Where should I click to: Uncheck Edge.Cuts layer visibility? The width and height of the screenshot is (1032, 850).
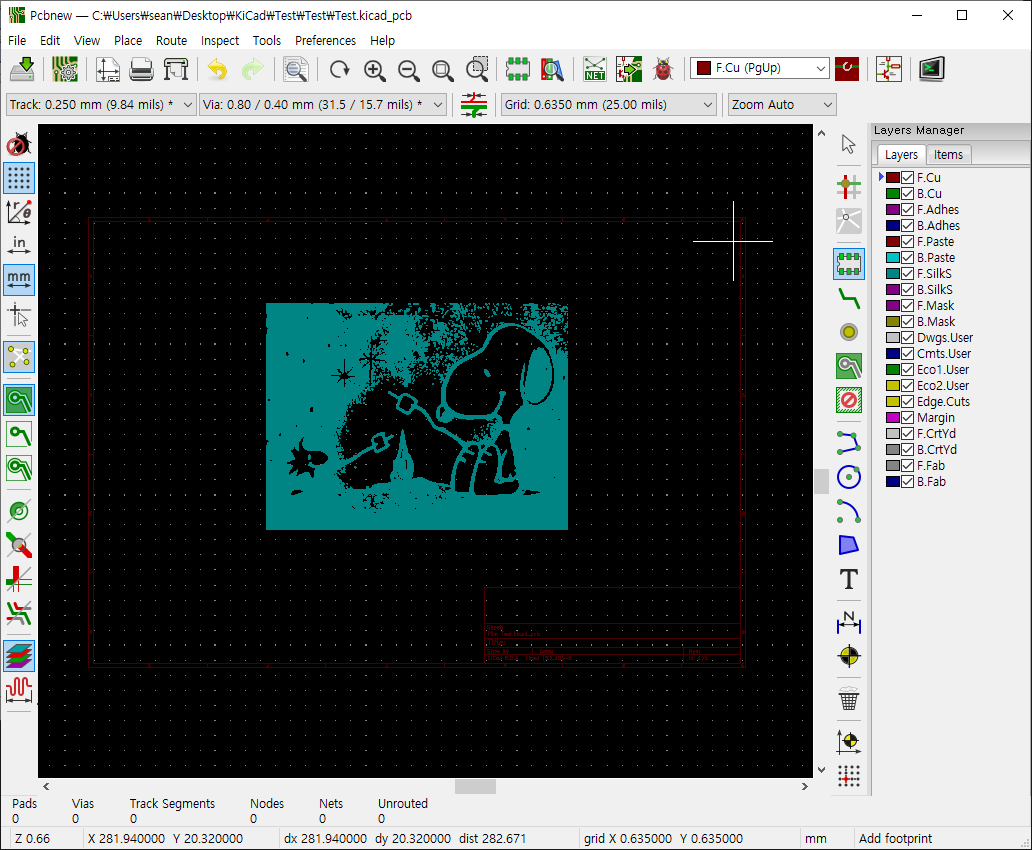[x=908, y=402]
